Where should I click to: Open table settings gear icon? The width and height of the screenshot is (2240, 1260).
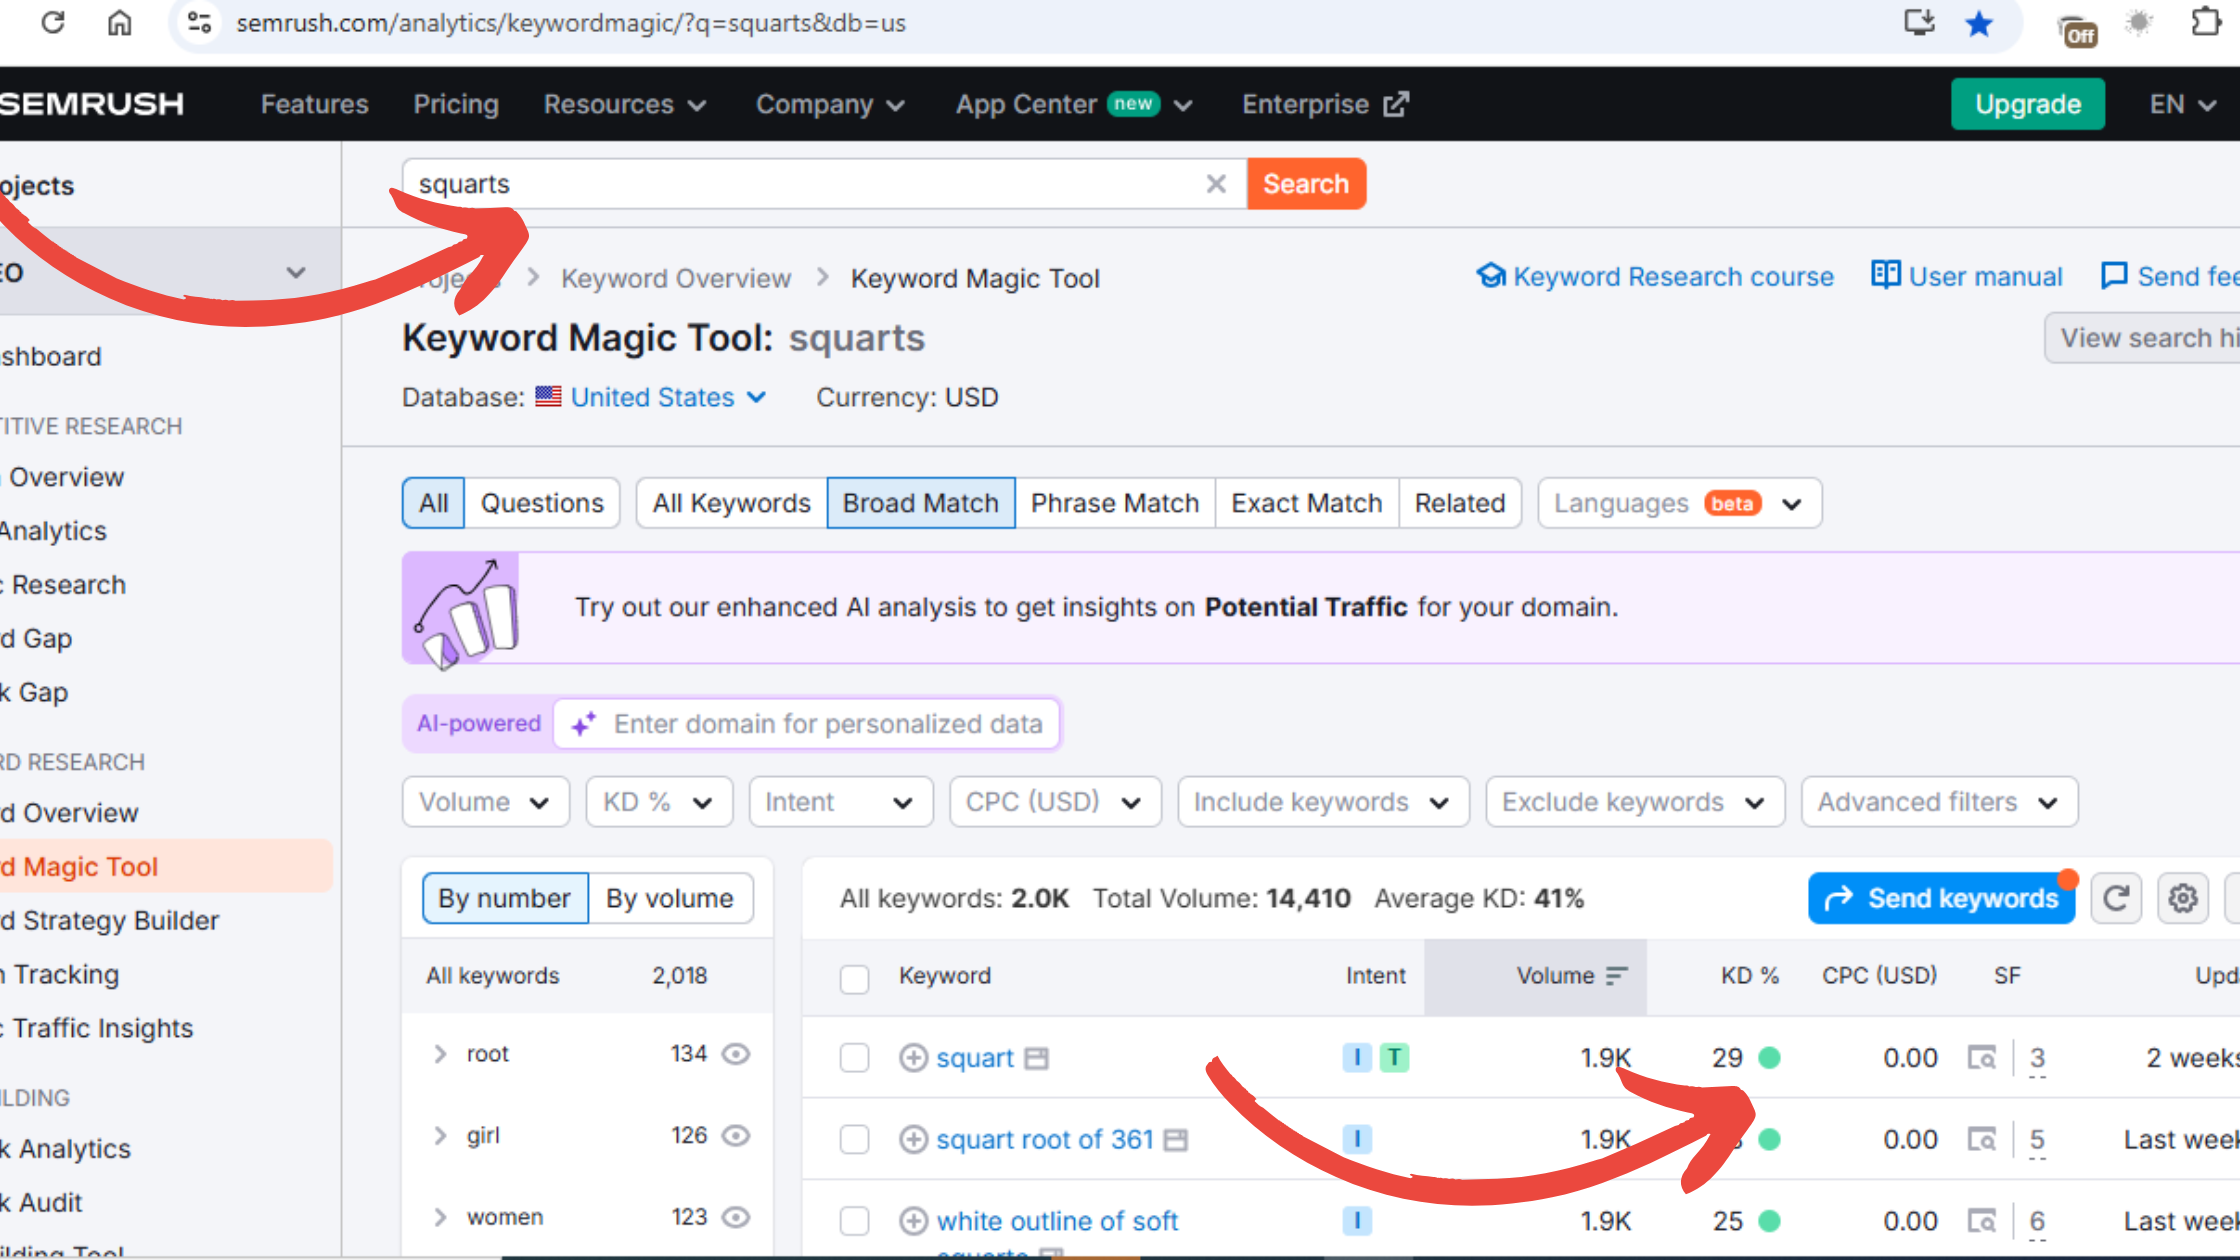2183,898
